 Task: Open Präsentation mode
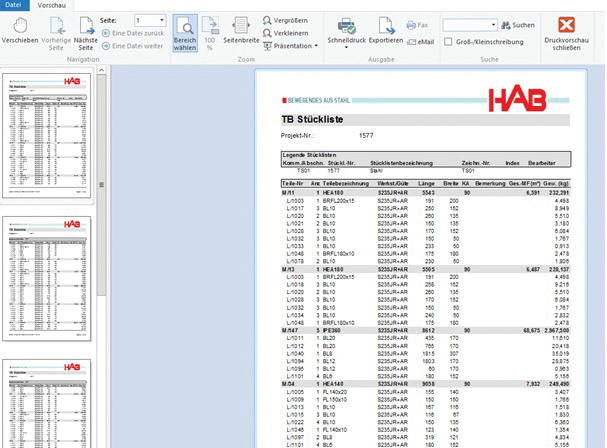click(287, 46)
